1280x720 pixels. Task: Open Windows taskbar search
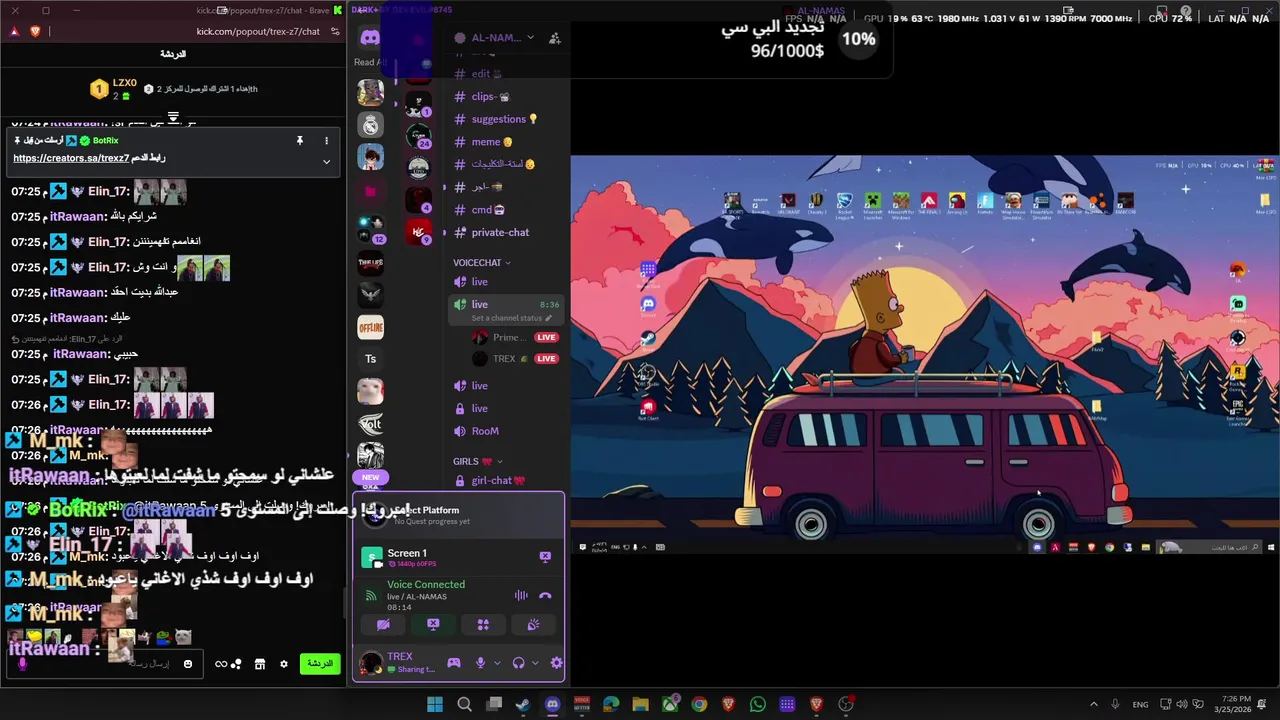(x=464, y=704)
